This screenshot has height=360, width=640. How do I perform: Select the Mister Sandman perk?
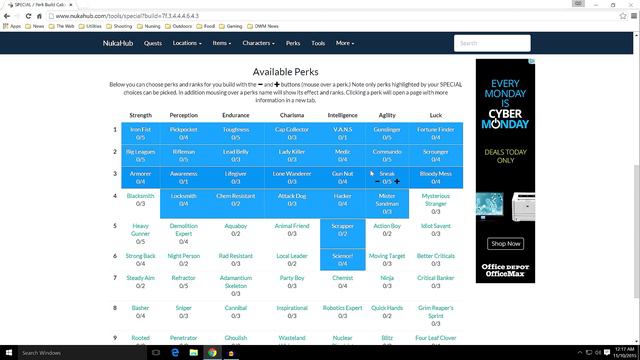coord(387,200)
